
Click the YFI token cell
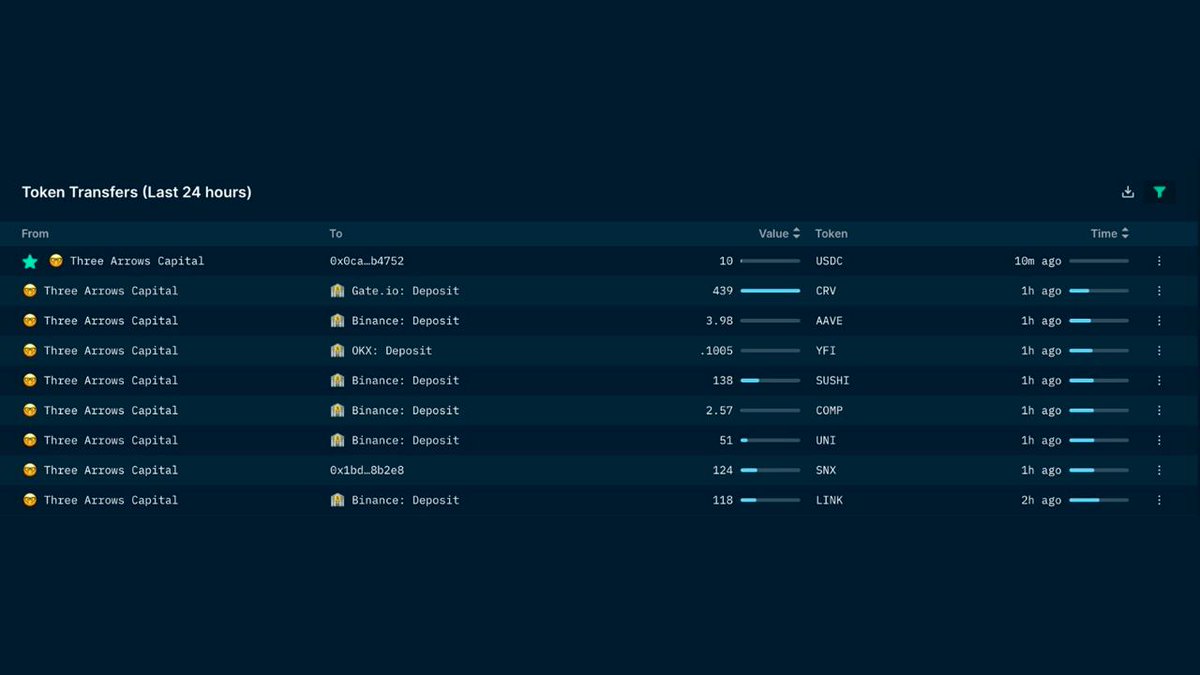click(x=826, y=351)
